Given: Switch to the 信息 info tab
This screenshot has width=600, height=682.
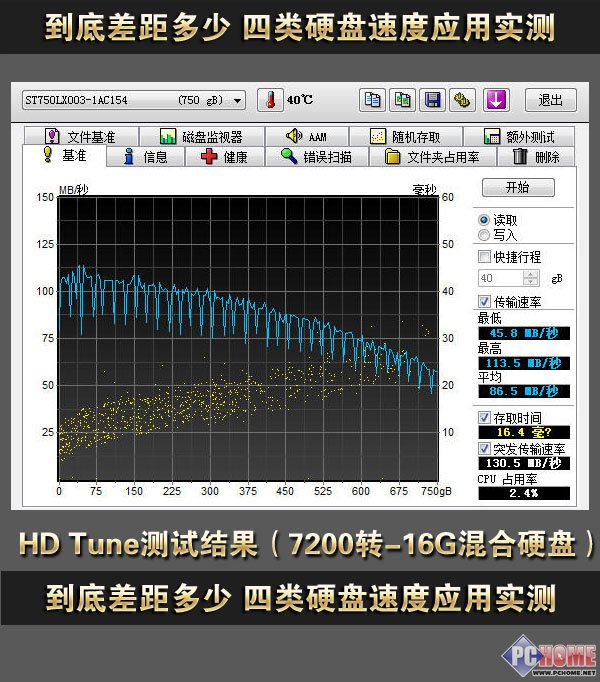Looking at the screenshot, I should coord(146,157).
